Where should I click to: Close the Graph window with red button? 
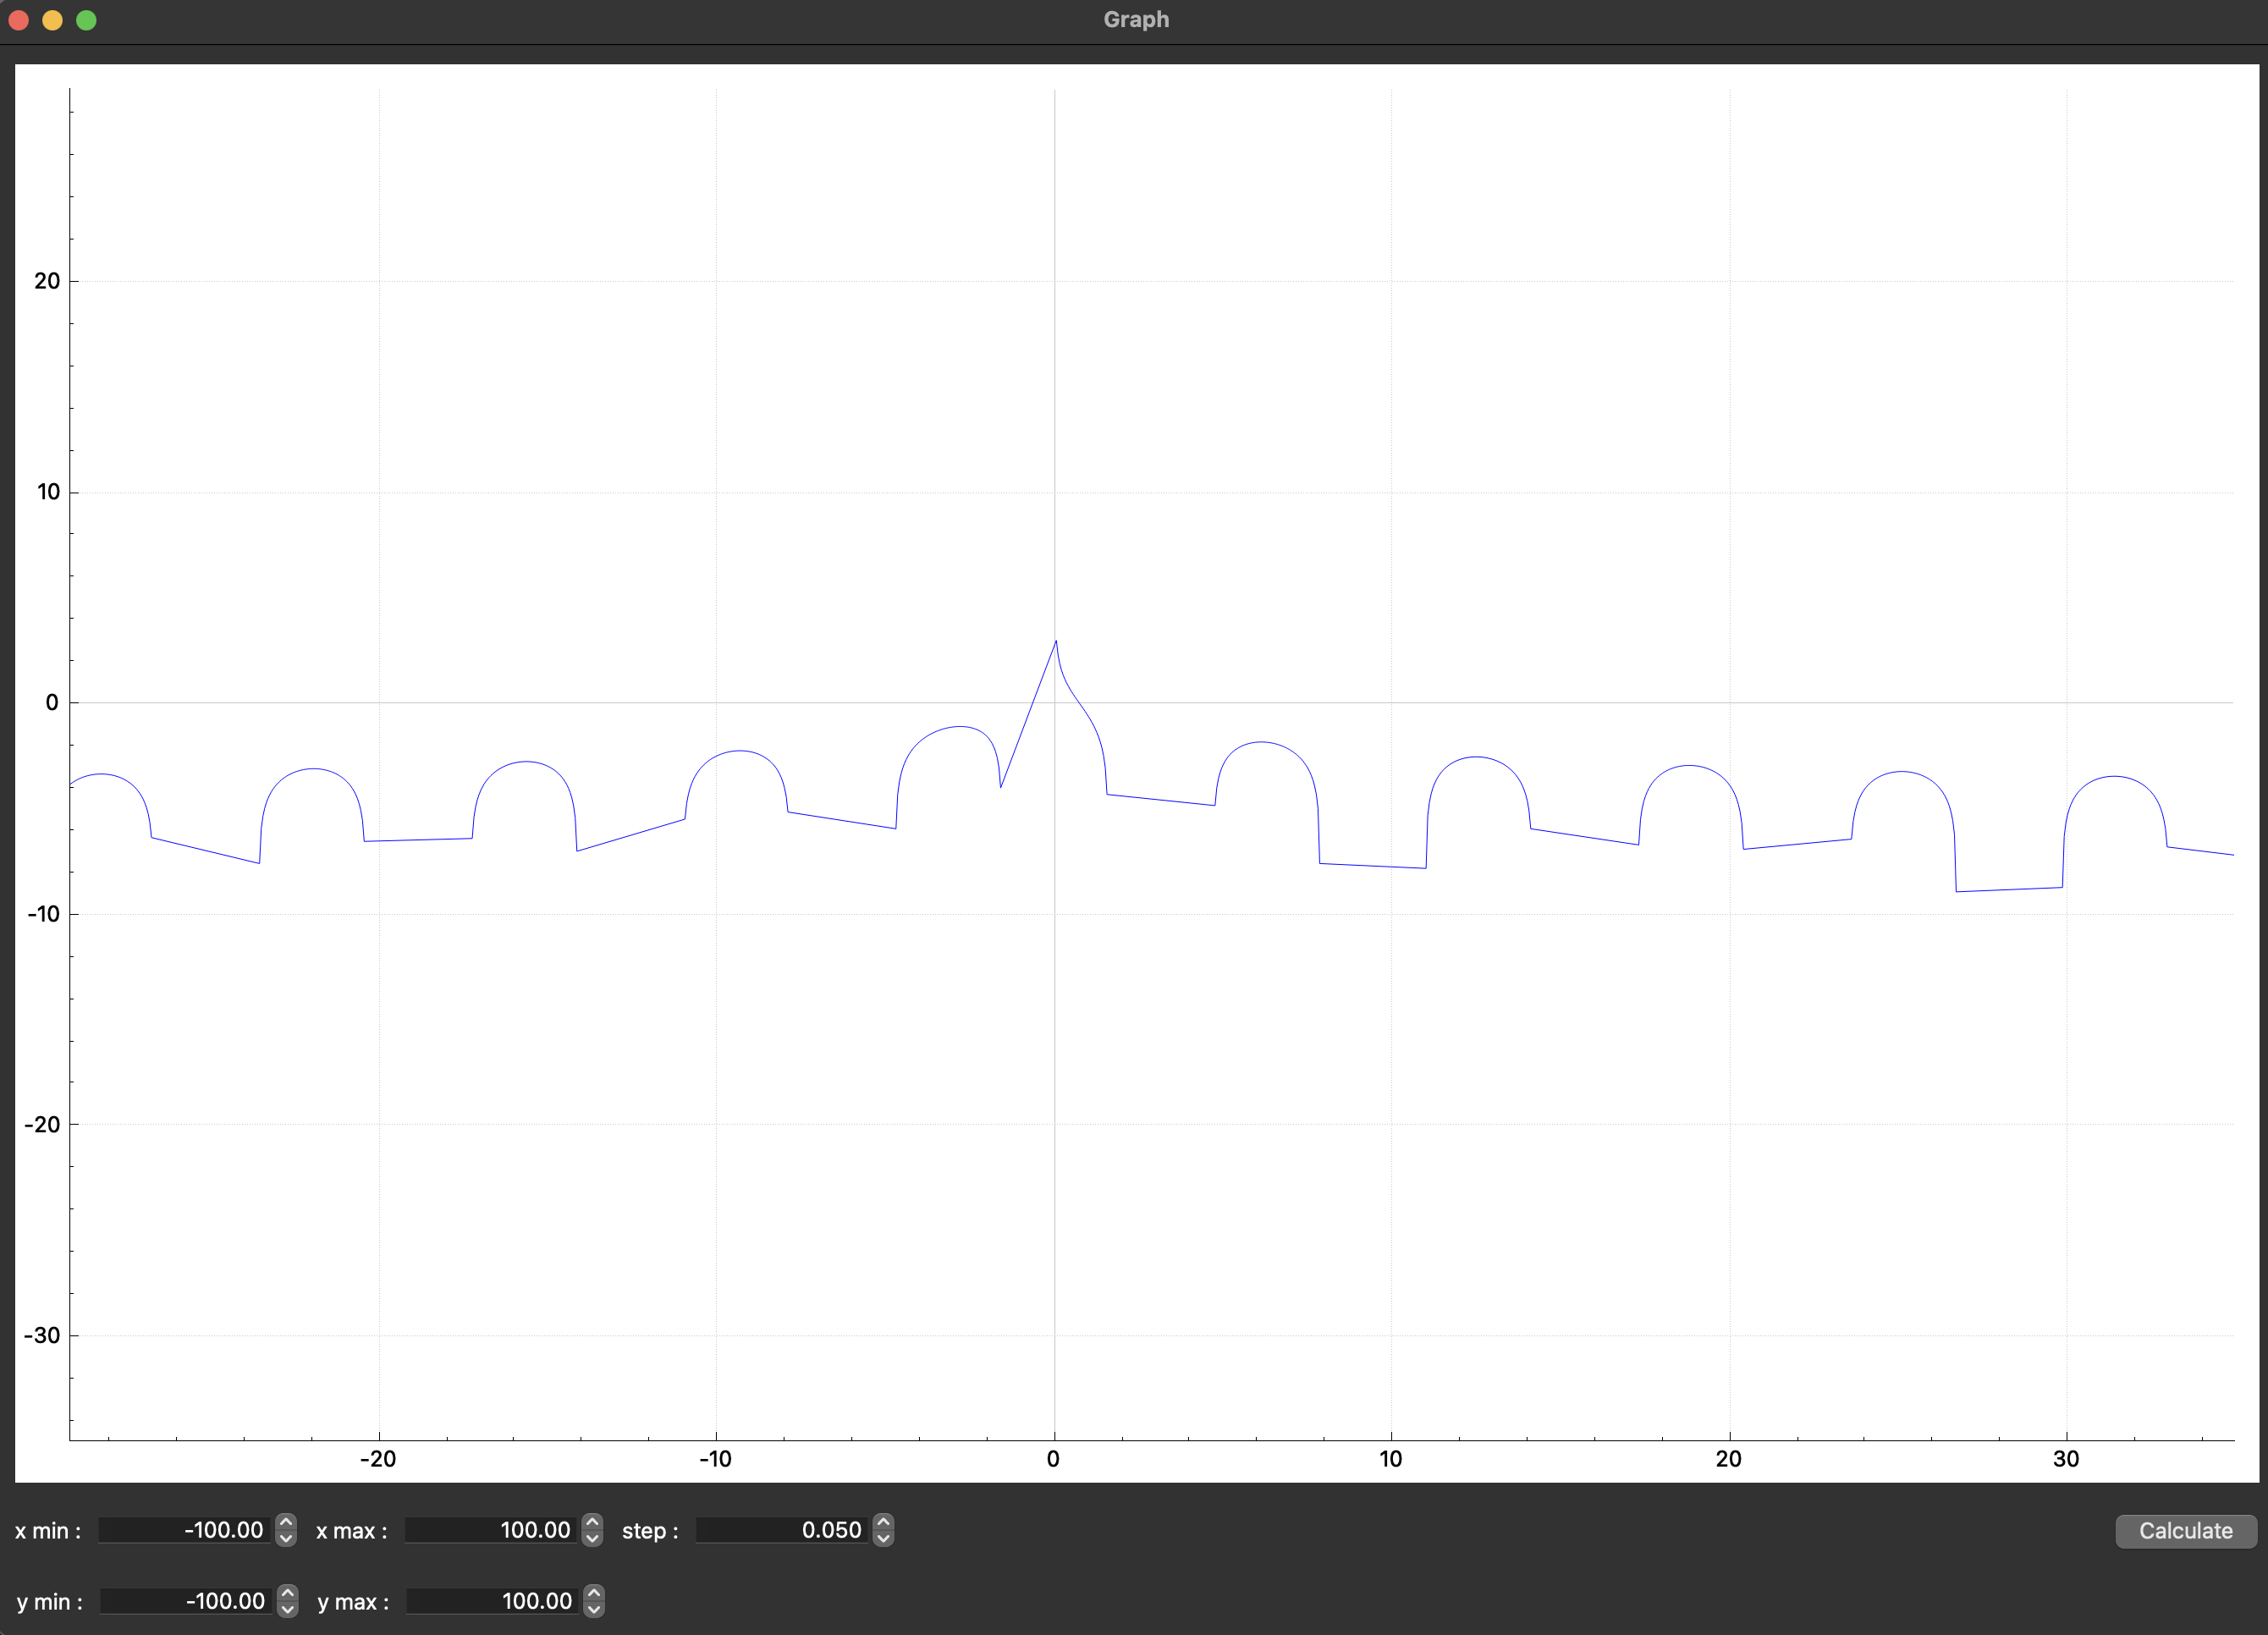18,20
